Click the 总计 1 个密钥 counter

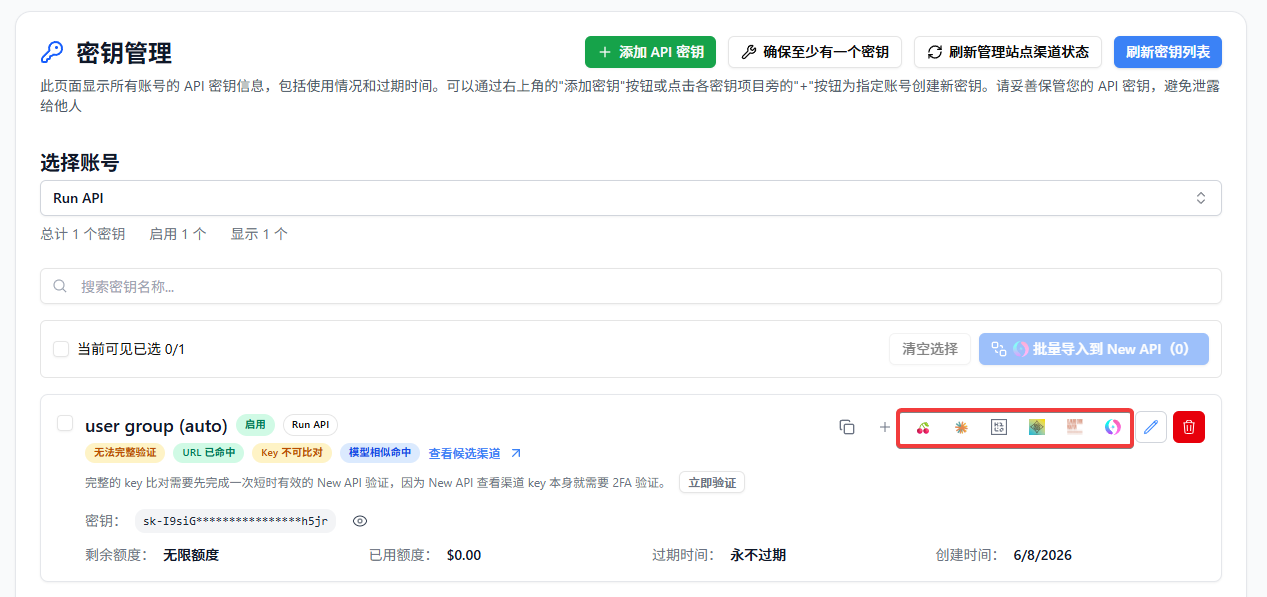[x=83, y=234]
